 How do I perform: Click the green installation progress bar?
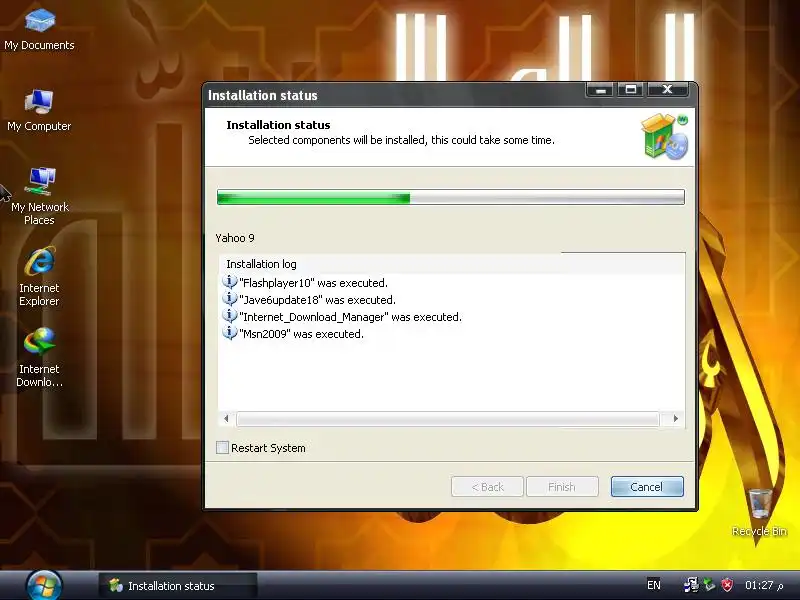pyautogui.click(x=451, y=197)
